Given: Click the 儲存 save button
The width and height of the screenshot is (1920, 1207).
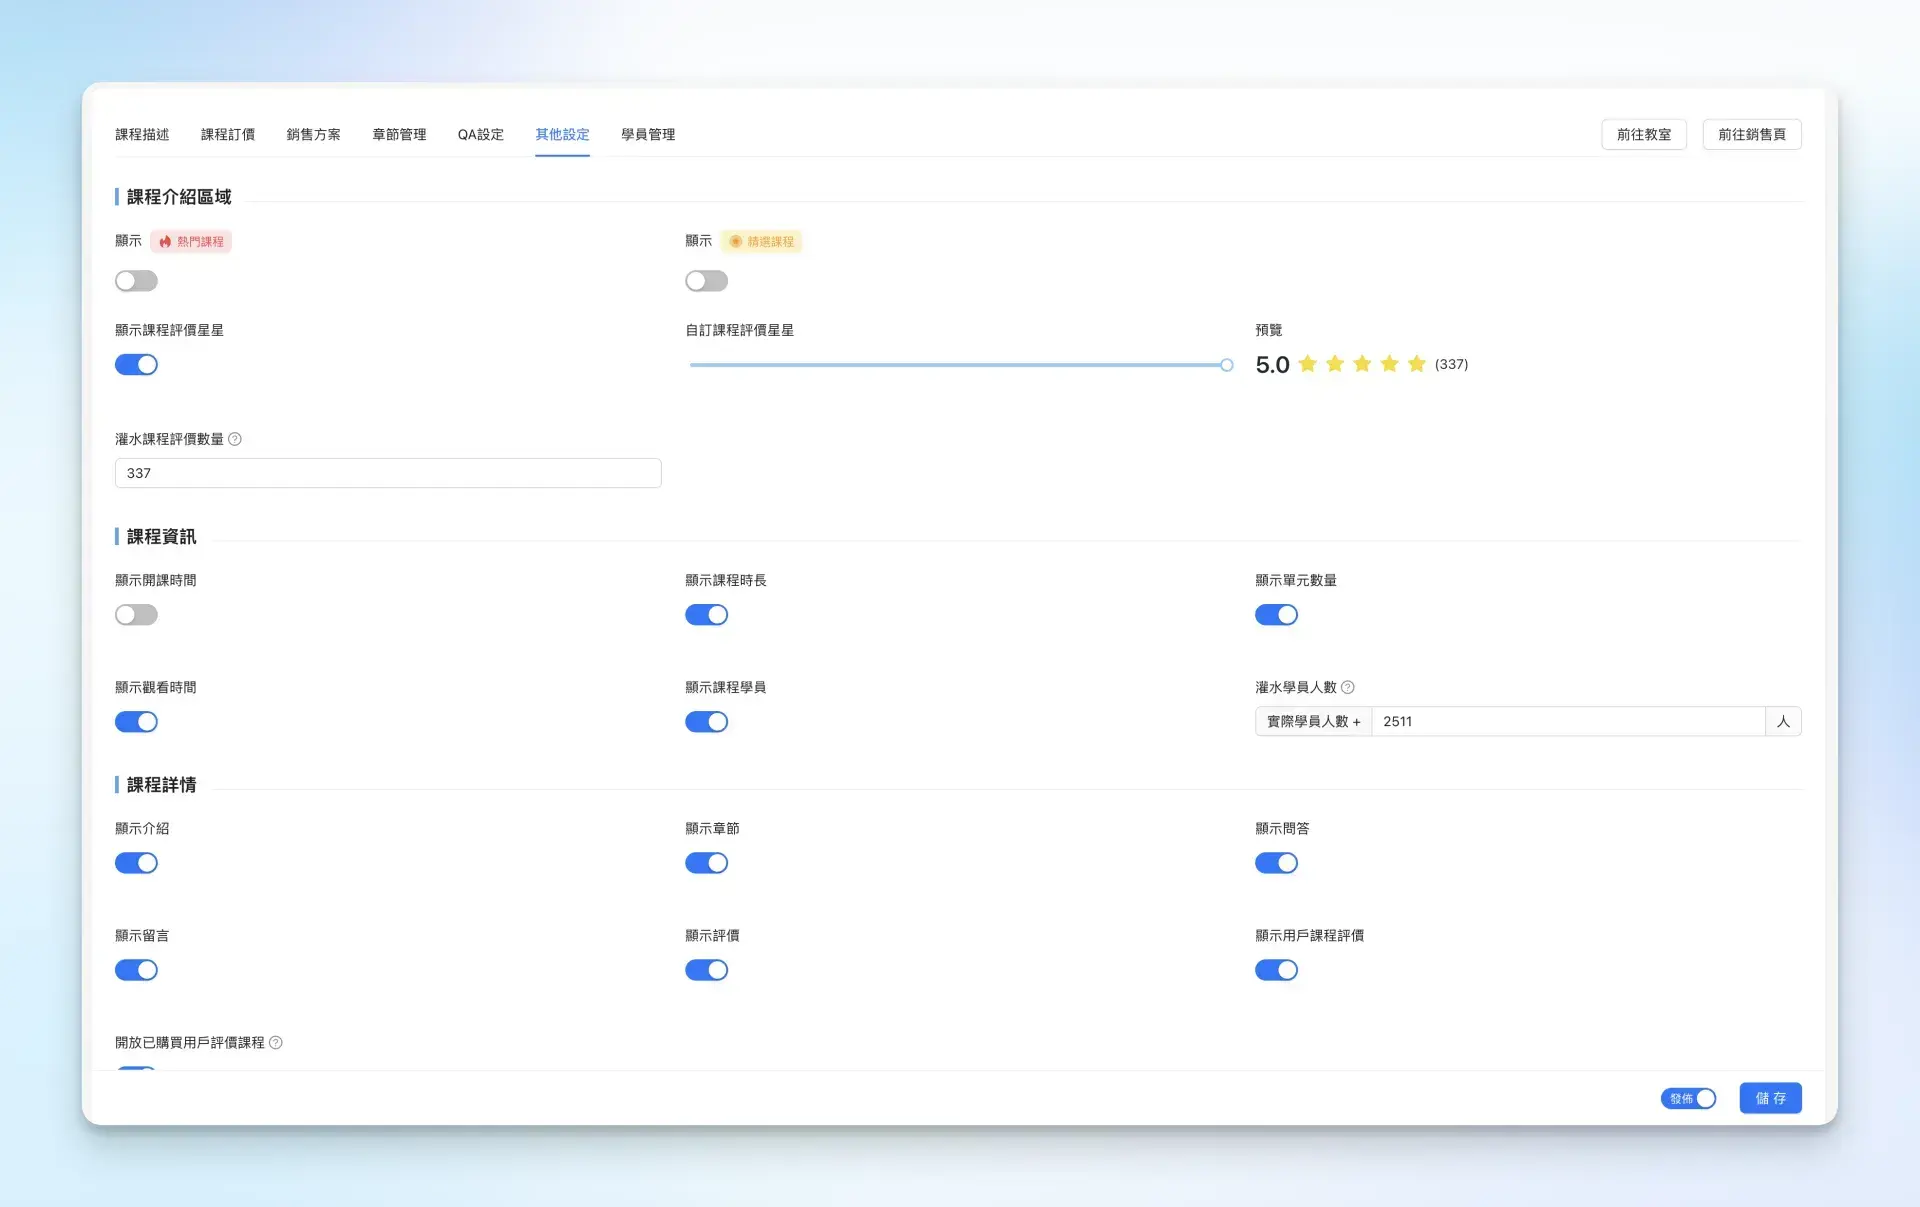Looking at the screenshot, I should [1770, 1098].
